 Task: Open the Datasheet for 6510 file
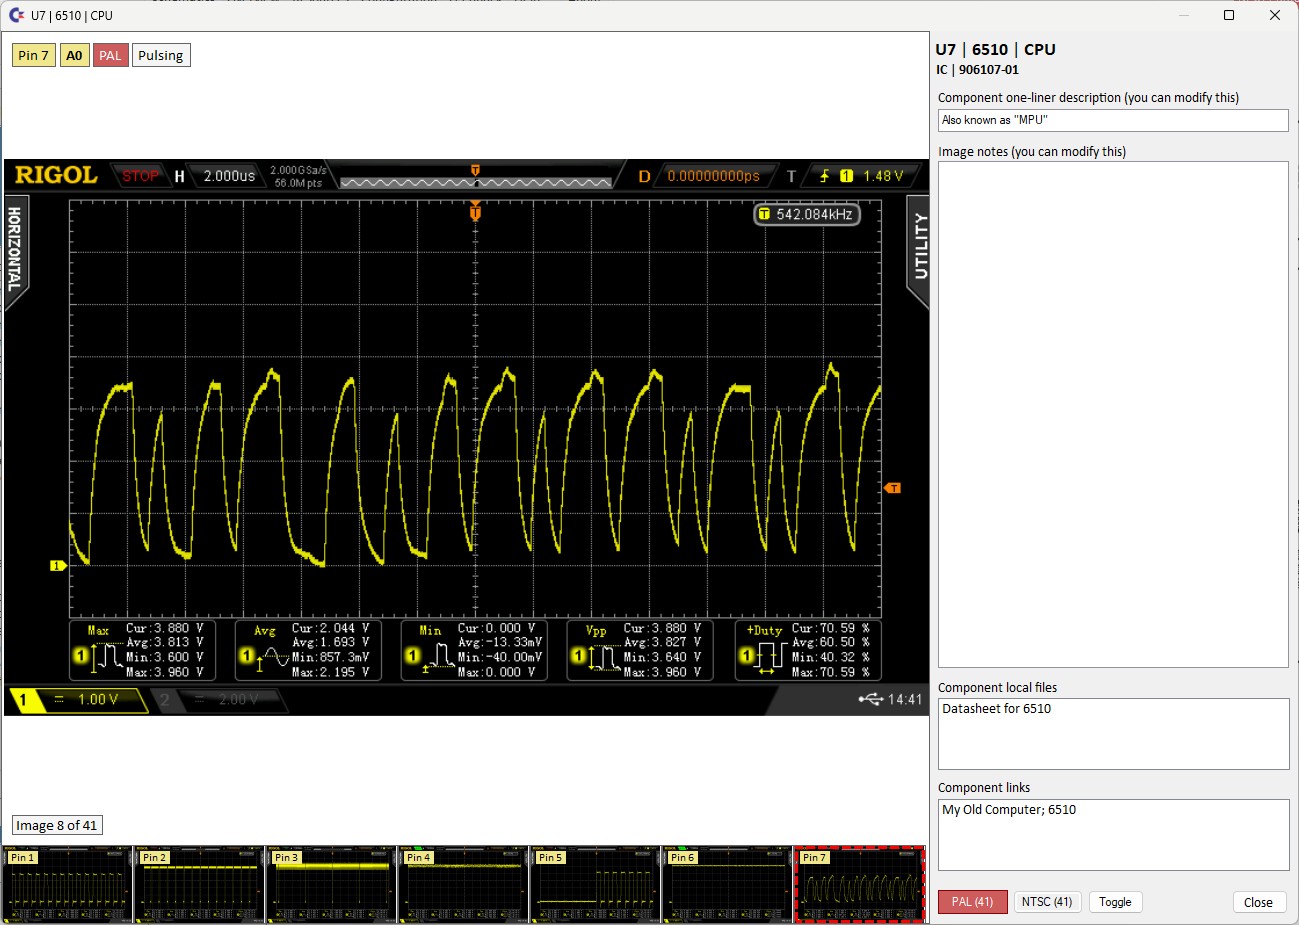tap(997, 709)
